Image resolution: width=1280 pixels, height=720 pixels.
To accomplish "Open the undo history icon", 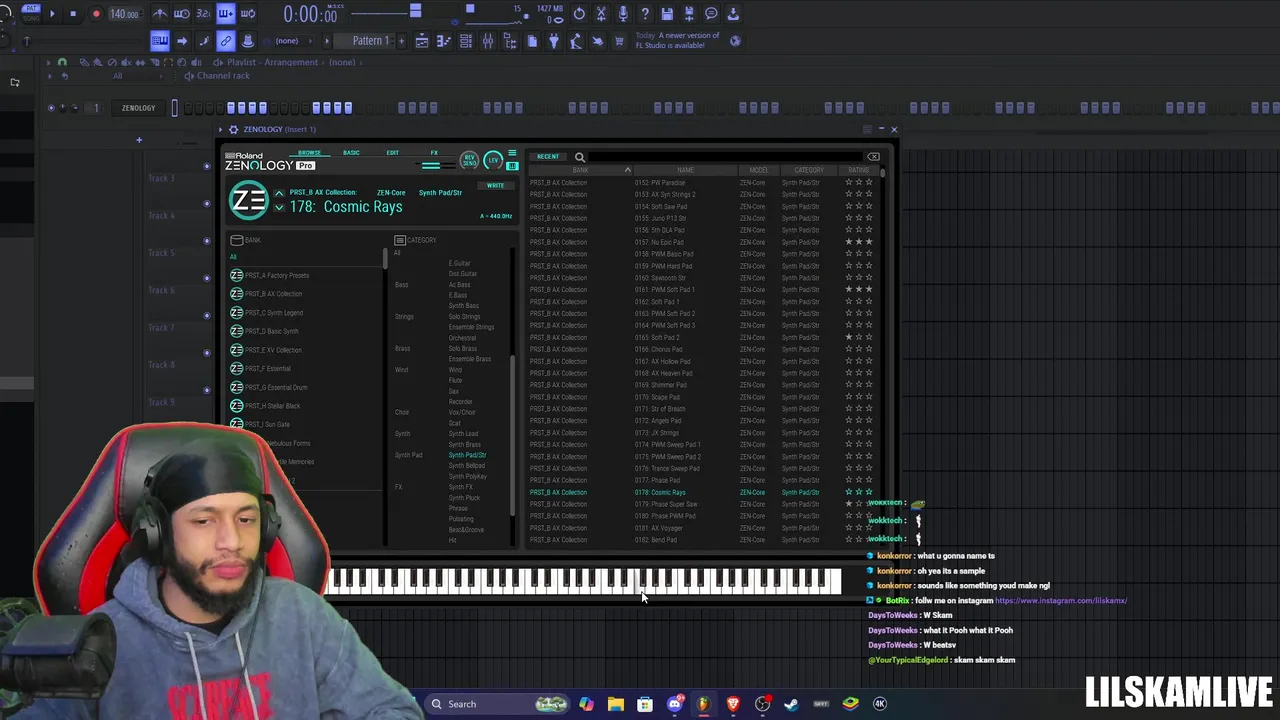I will point(579,14).
